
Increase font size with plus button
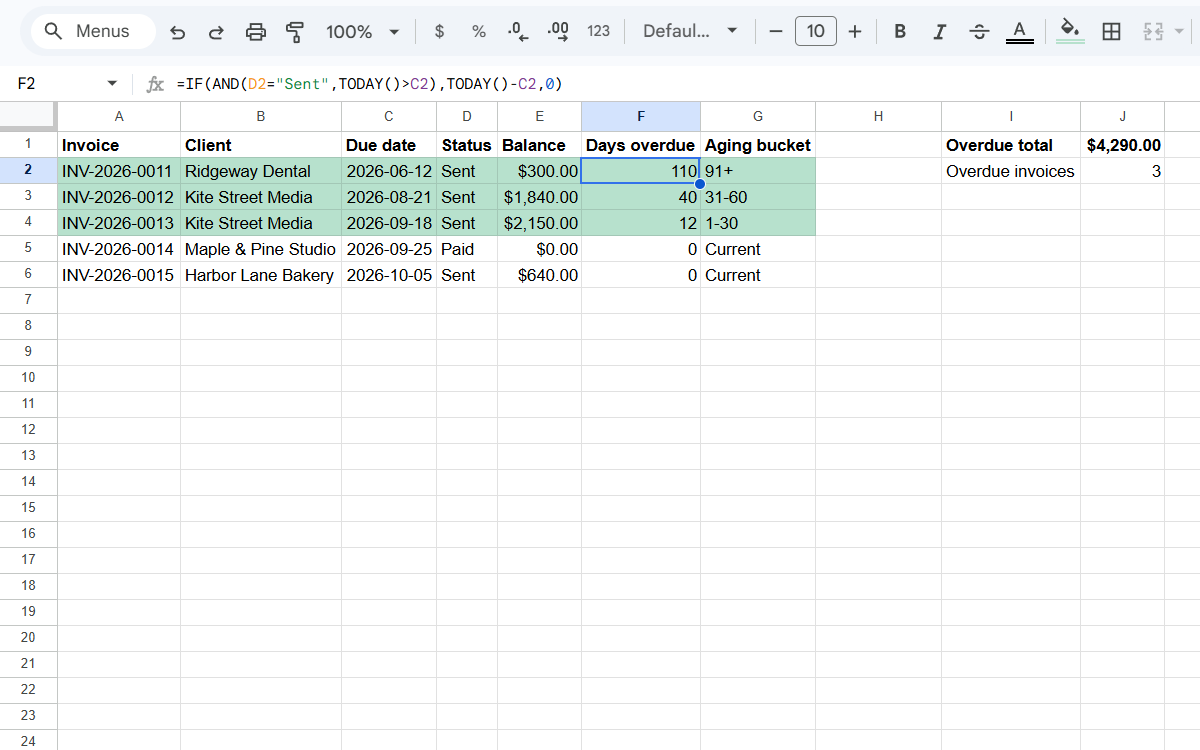[x=855, y=32]
